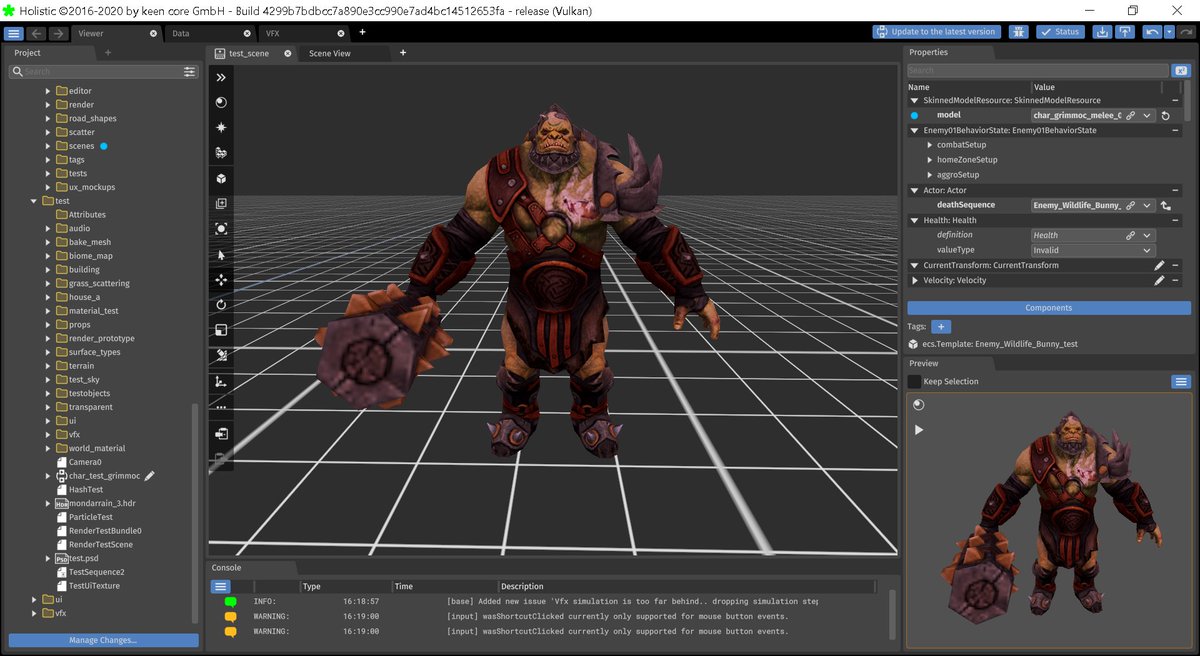Viewport: 1200px width, 656px height.
Task: Clear the properties search with the x button
Action: point(1181,71)
